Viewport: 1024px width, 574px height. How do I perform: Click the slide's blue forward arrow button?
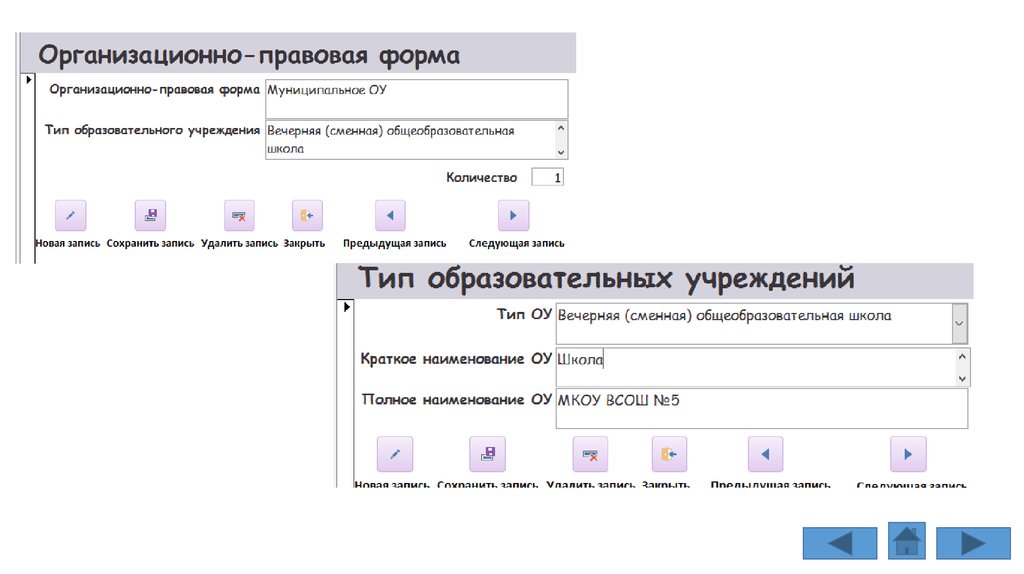coord(973,542)
